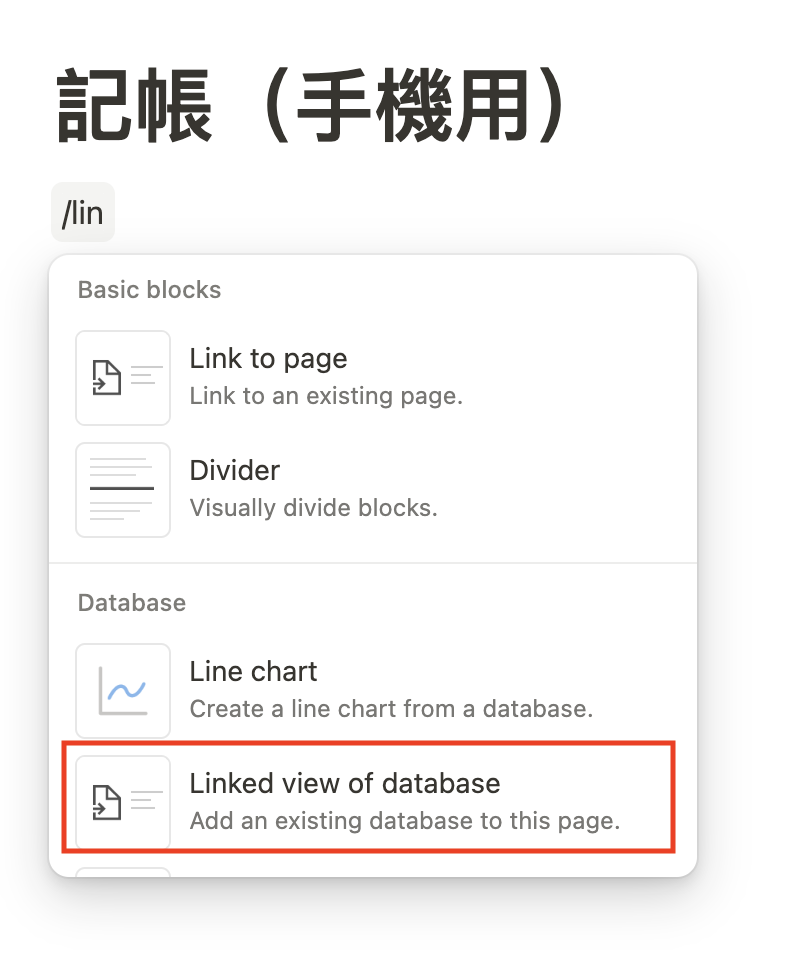
Task: Click the Link to page icon
Action: coord(123,377)
